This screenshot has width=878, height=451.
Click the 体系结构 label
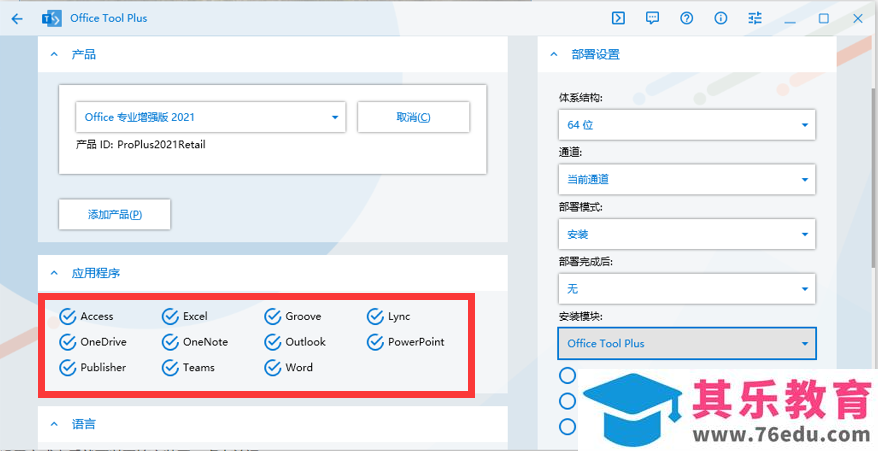(x=580, y=97)
